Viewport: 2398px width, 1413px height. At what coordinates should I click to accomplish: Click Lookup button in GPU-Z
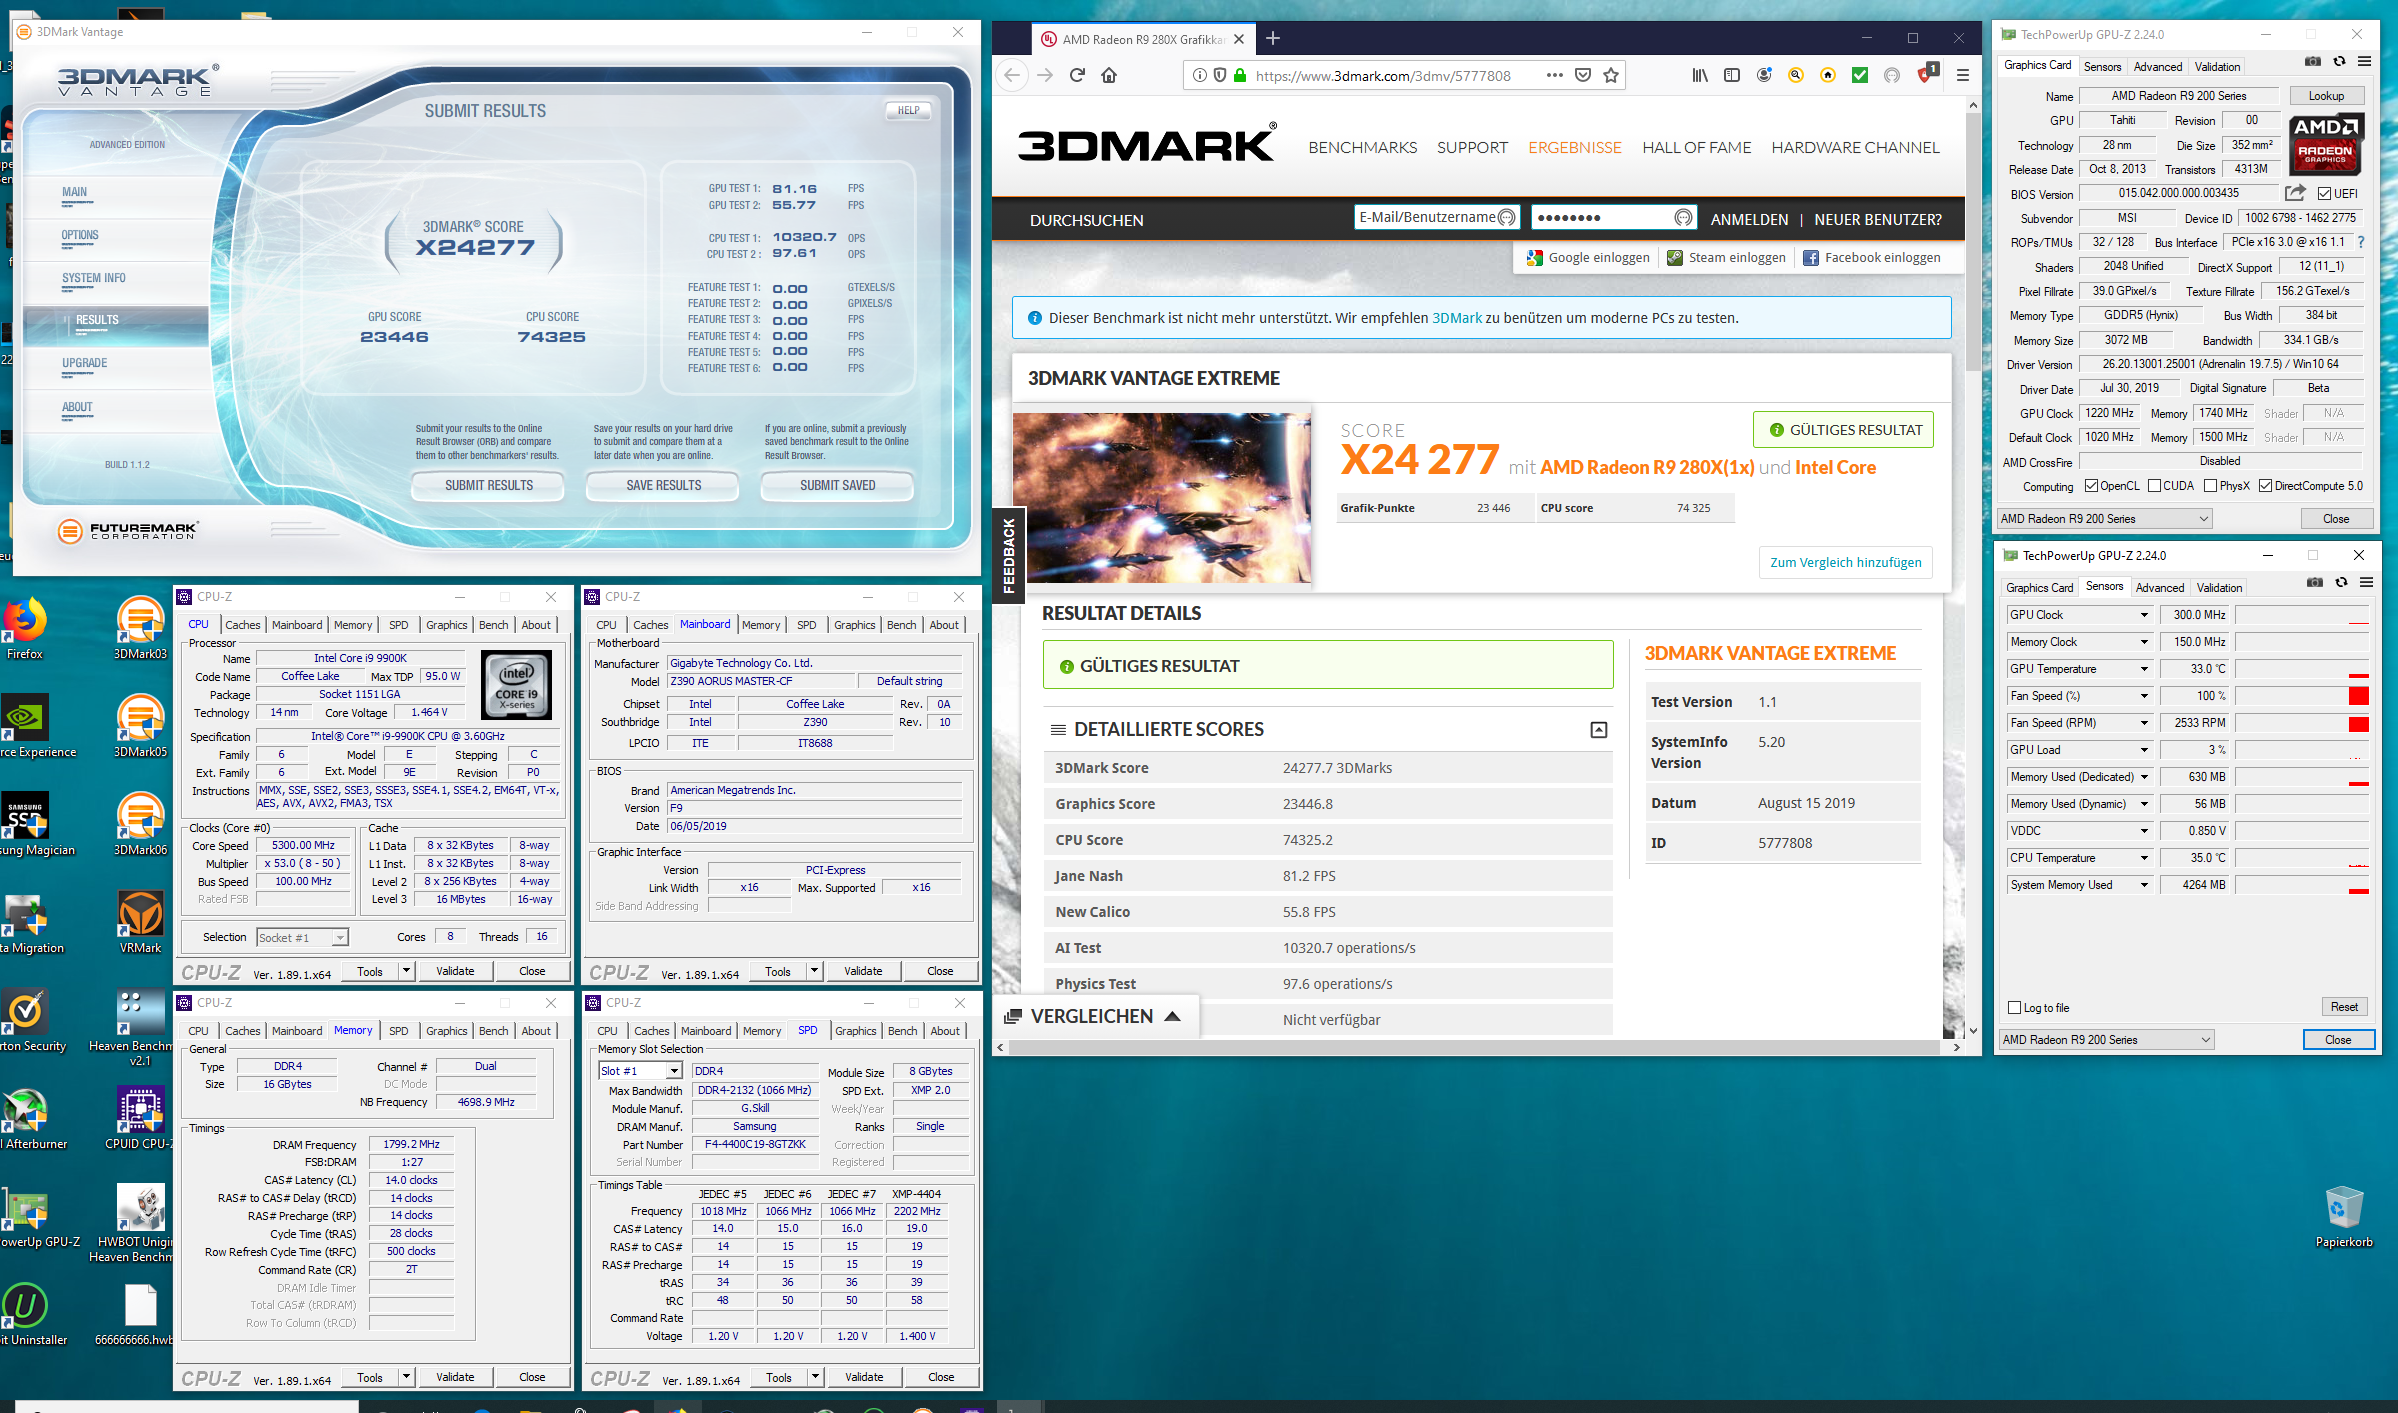2326,96
